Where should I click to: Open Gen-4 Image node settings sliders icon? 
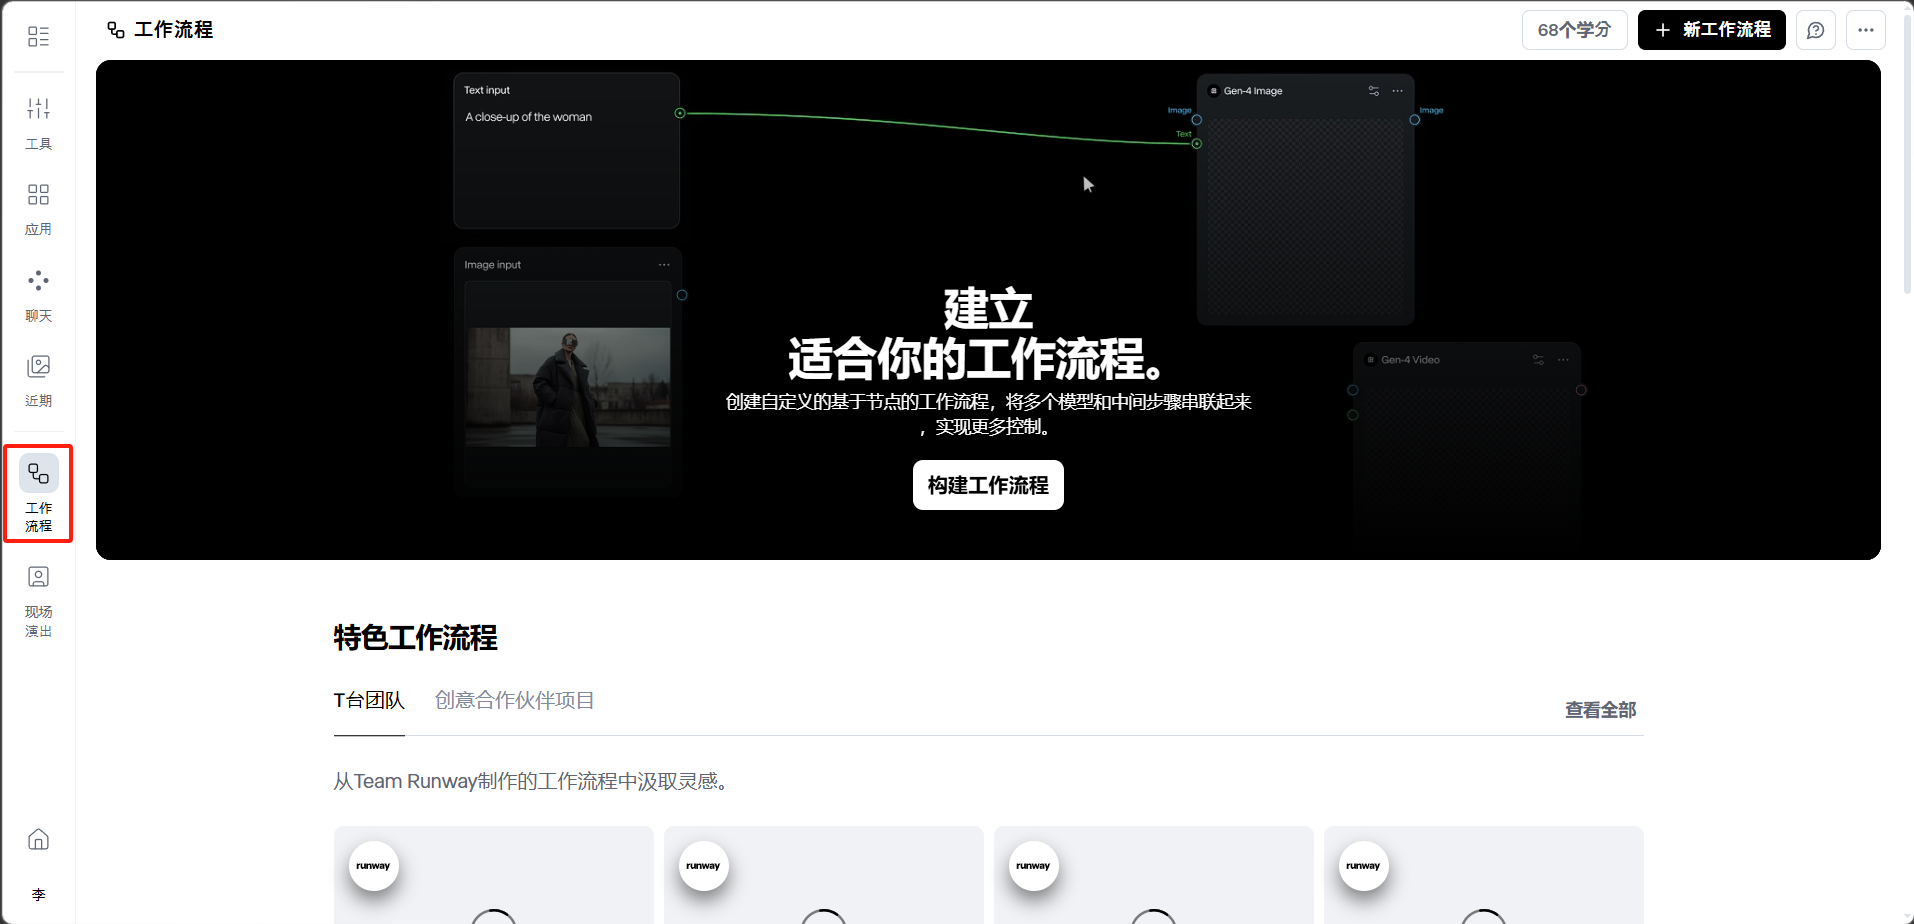1374,91
